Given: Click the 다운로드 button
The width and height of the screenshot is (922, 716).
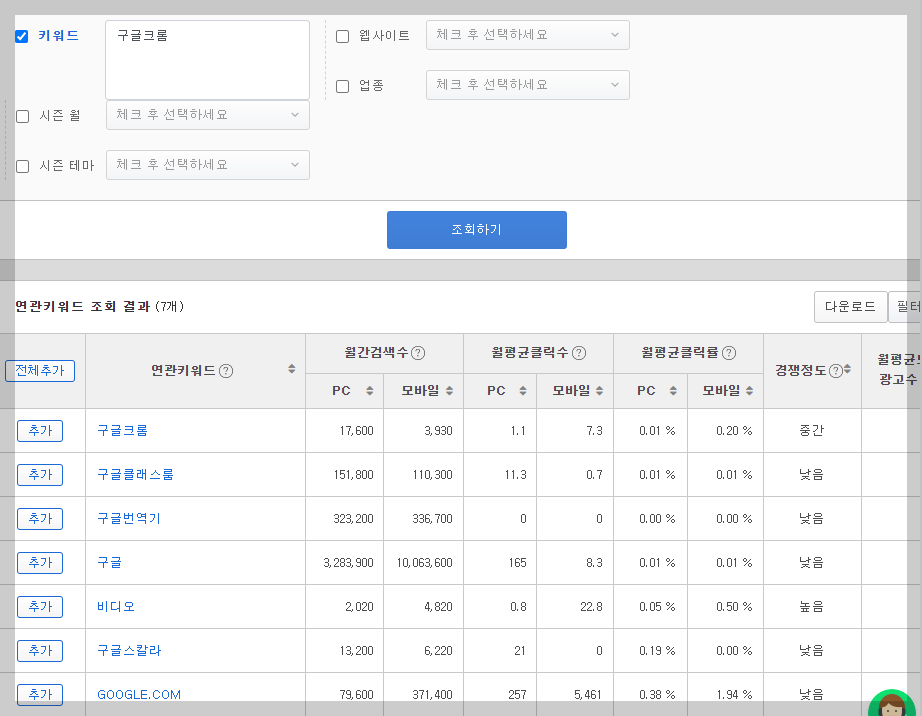Looking at the screenshot, I should coord(850,307).
